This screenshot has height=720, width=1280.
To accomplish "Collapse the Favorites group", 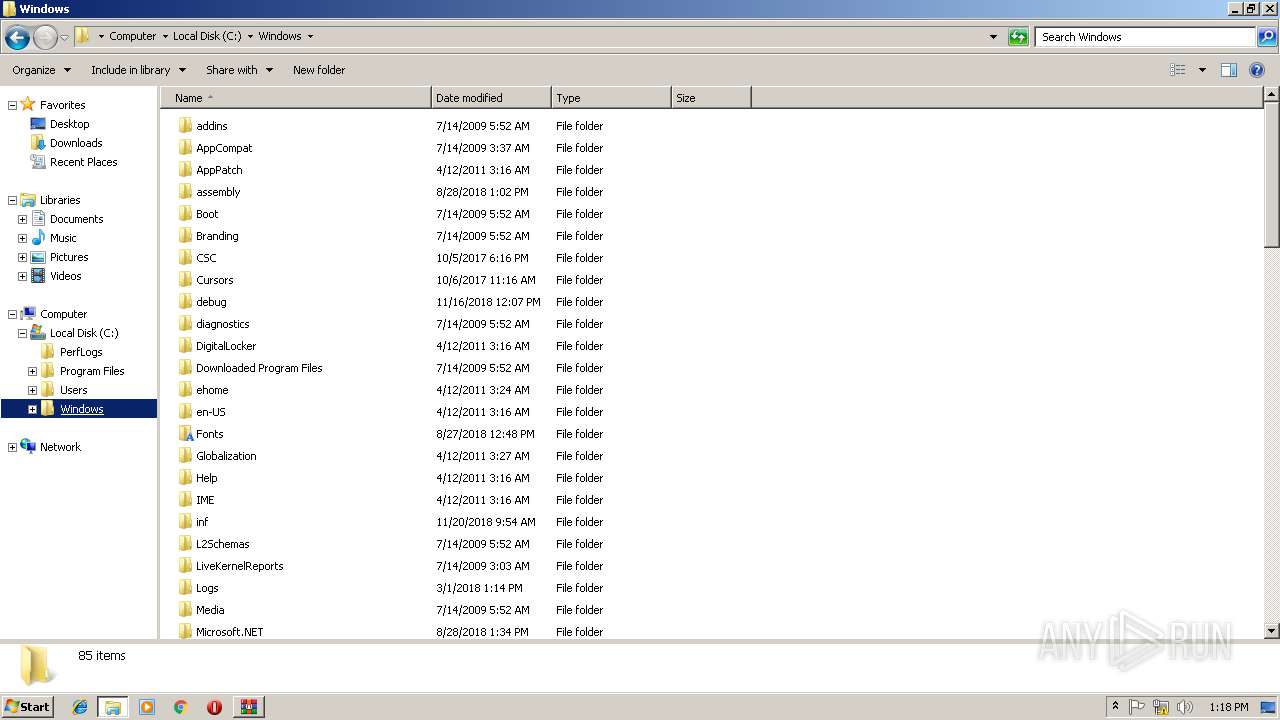I will [12, 105].
